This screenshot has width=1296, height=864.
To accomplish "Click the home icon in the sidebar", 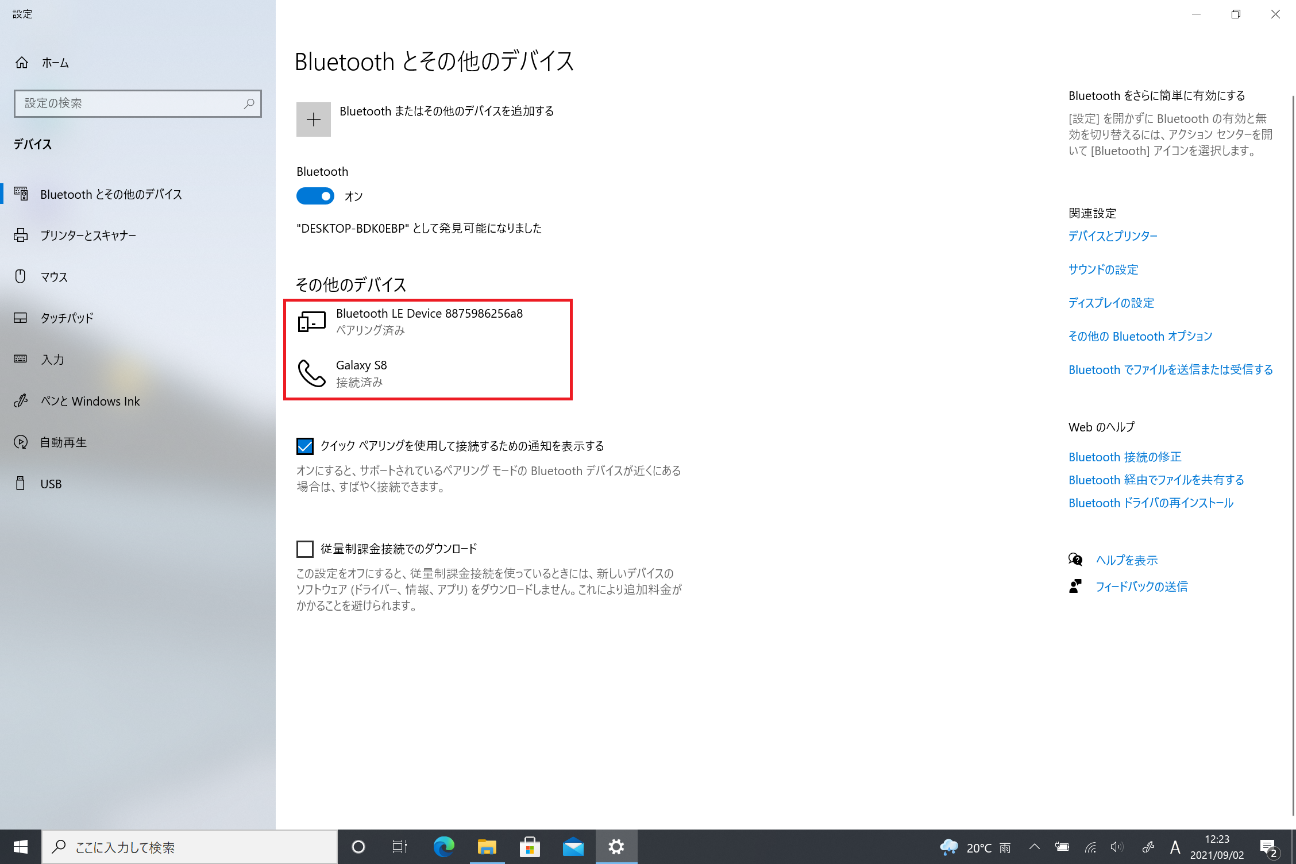I will click(x=21, y=62).
